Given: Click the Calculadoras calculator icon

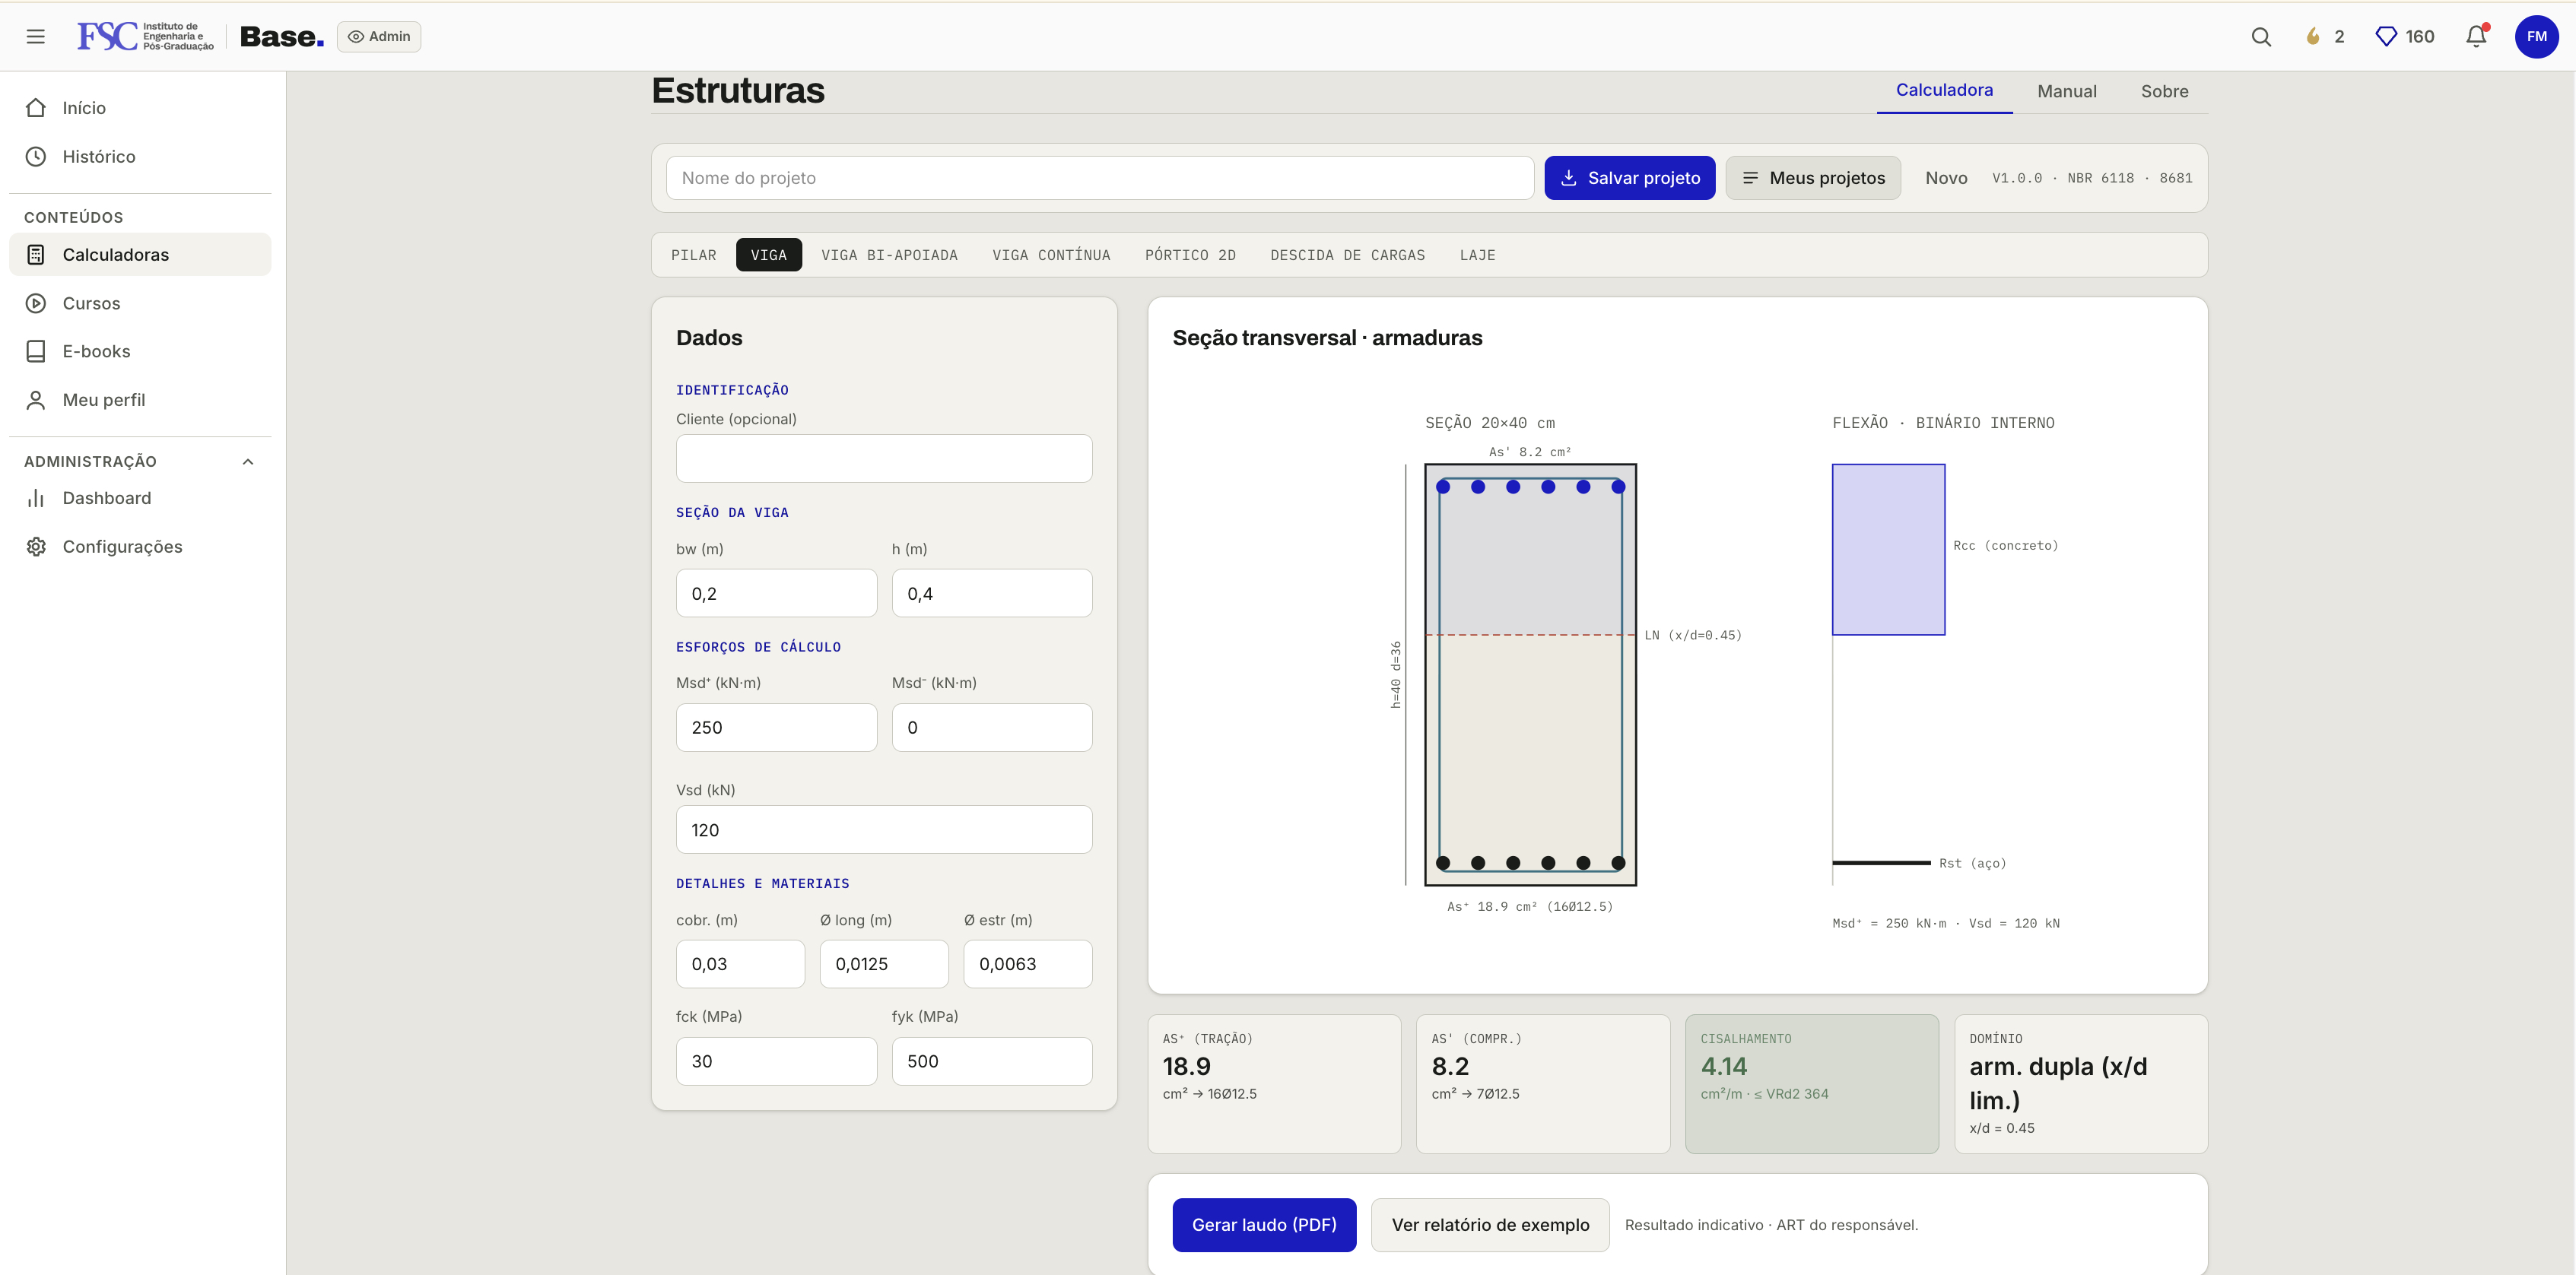Looking at the screenshot, I should tap(36, 255).
